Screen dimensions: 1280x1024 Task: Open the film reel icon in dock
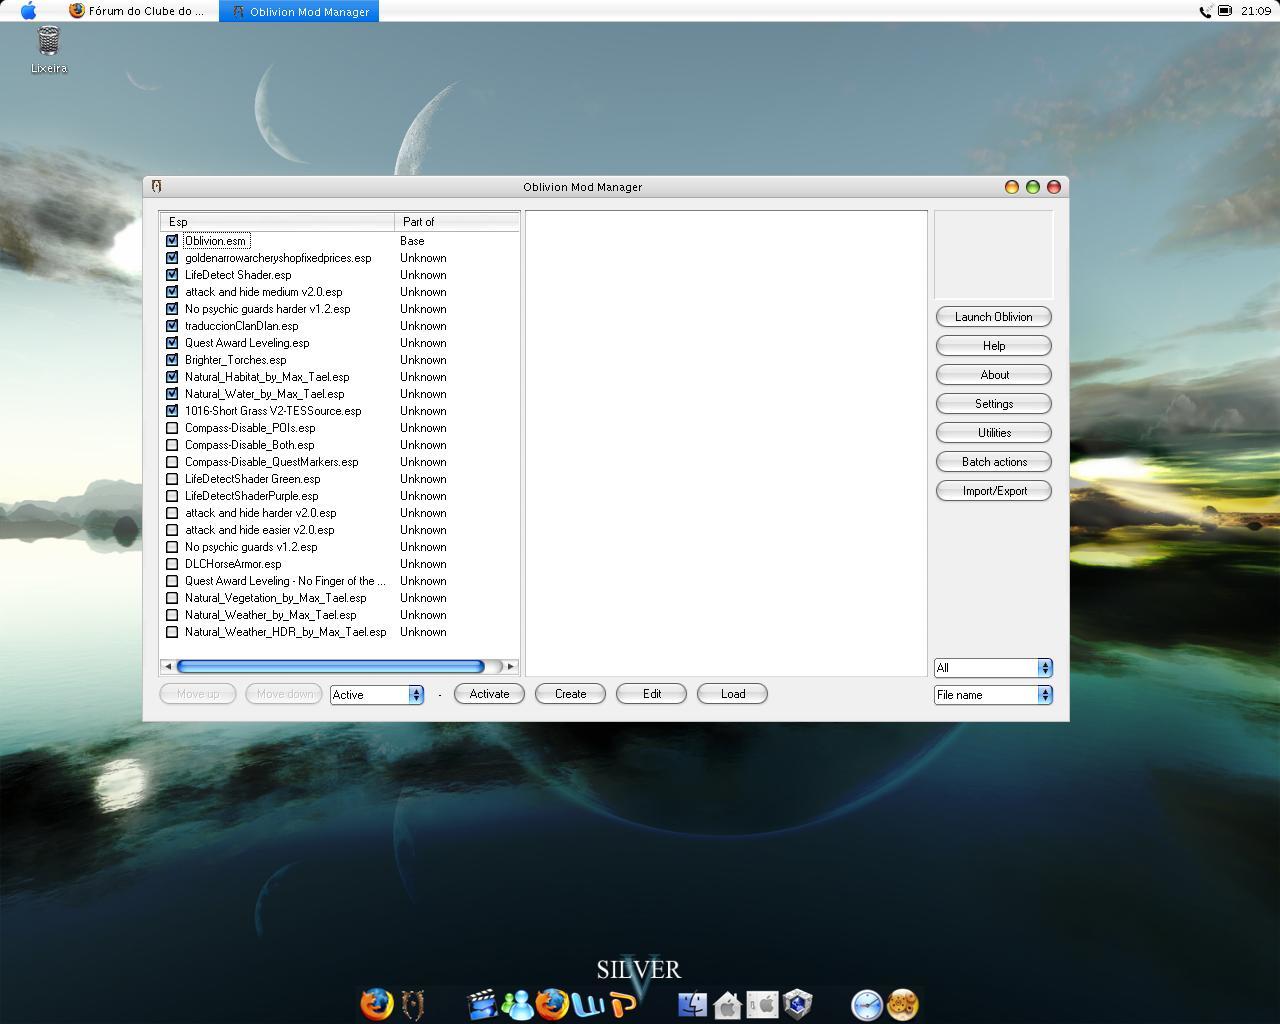pos(902,1004)
